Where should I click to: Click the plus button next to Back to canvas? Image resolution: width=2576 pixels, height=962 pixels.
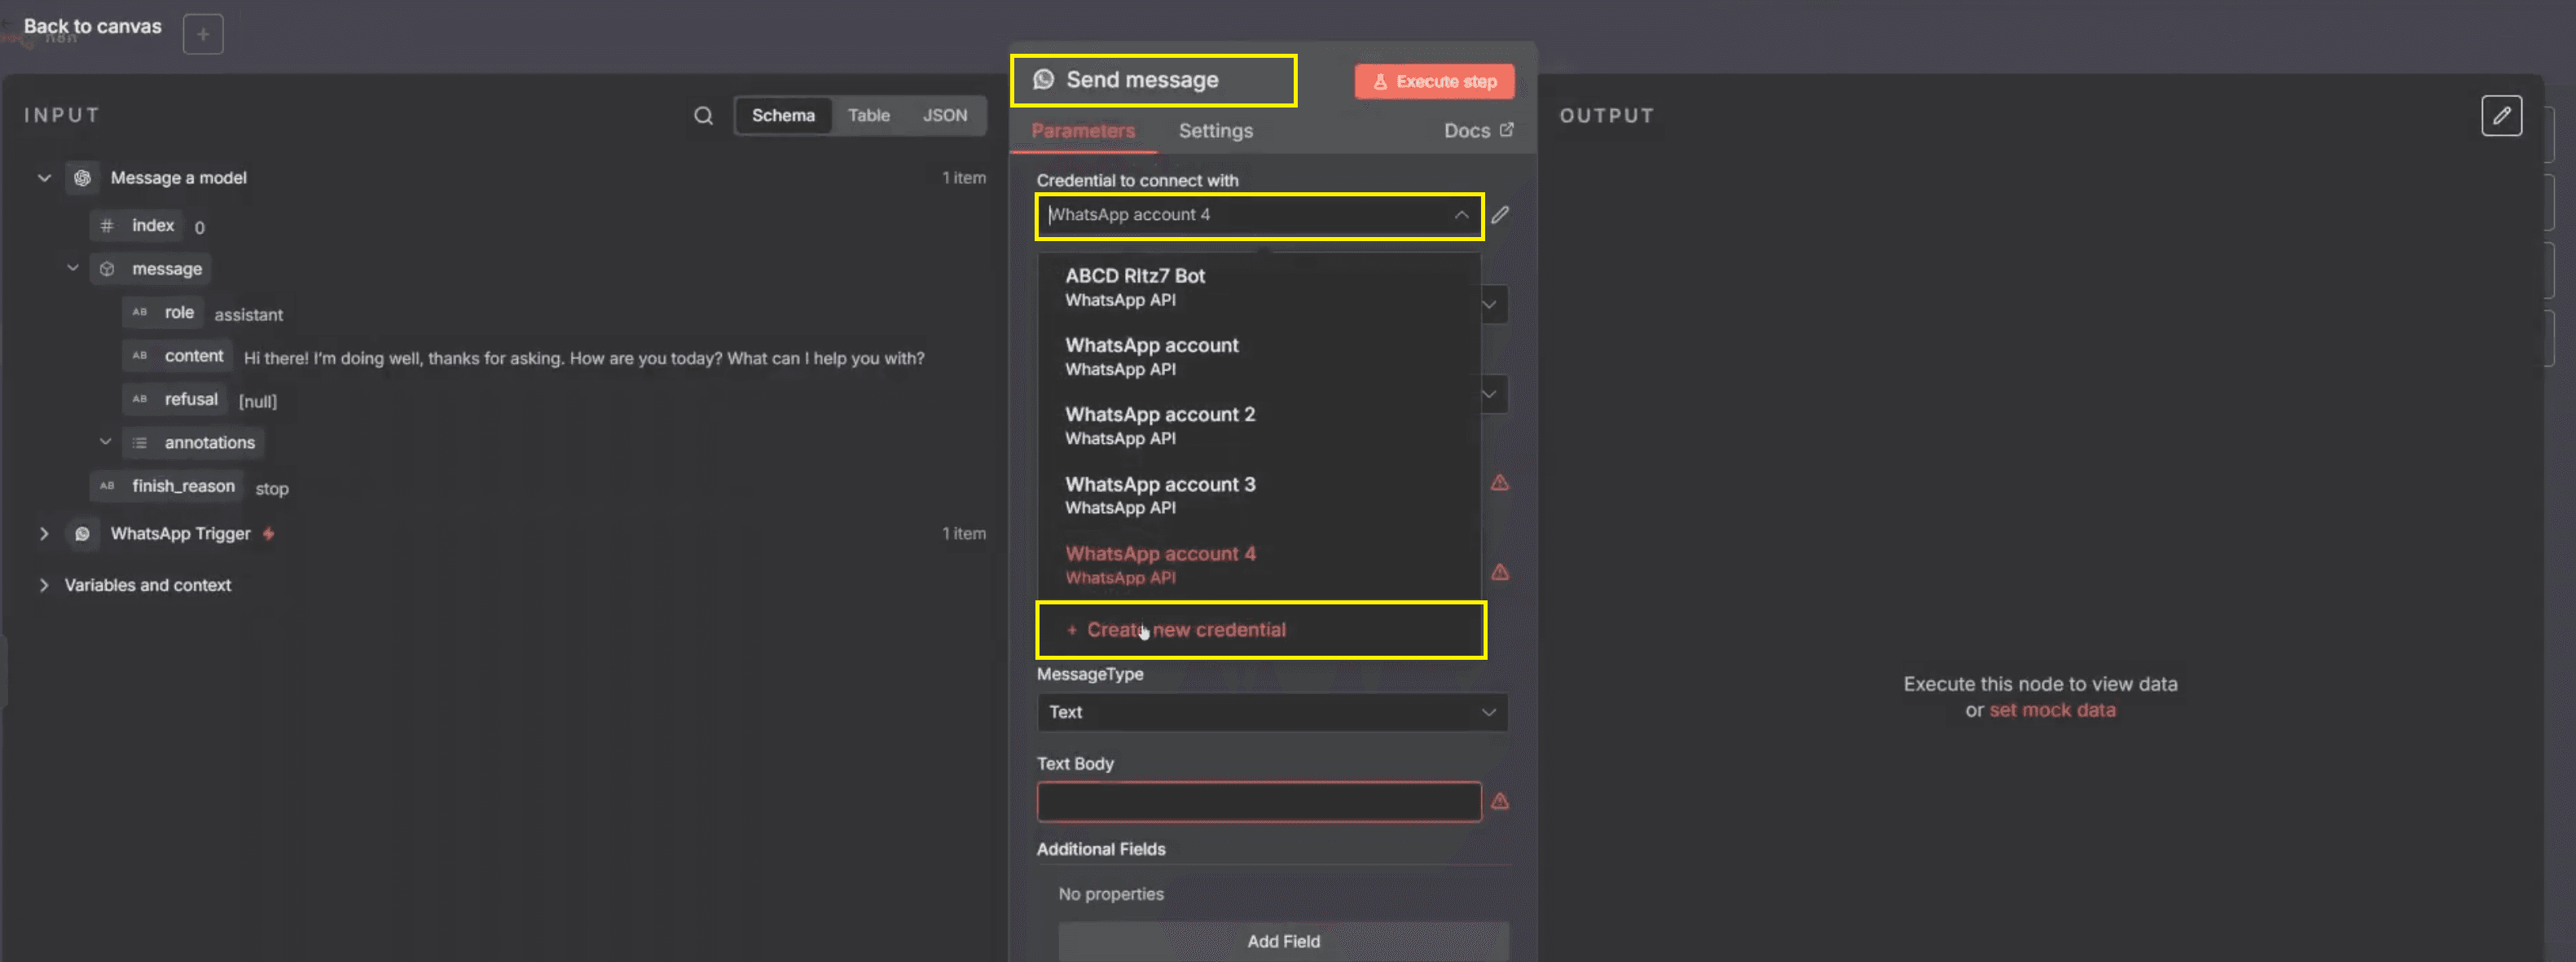click(x=203, y=33)
